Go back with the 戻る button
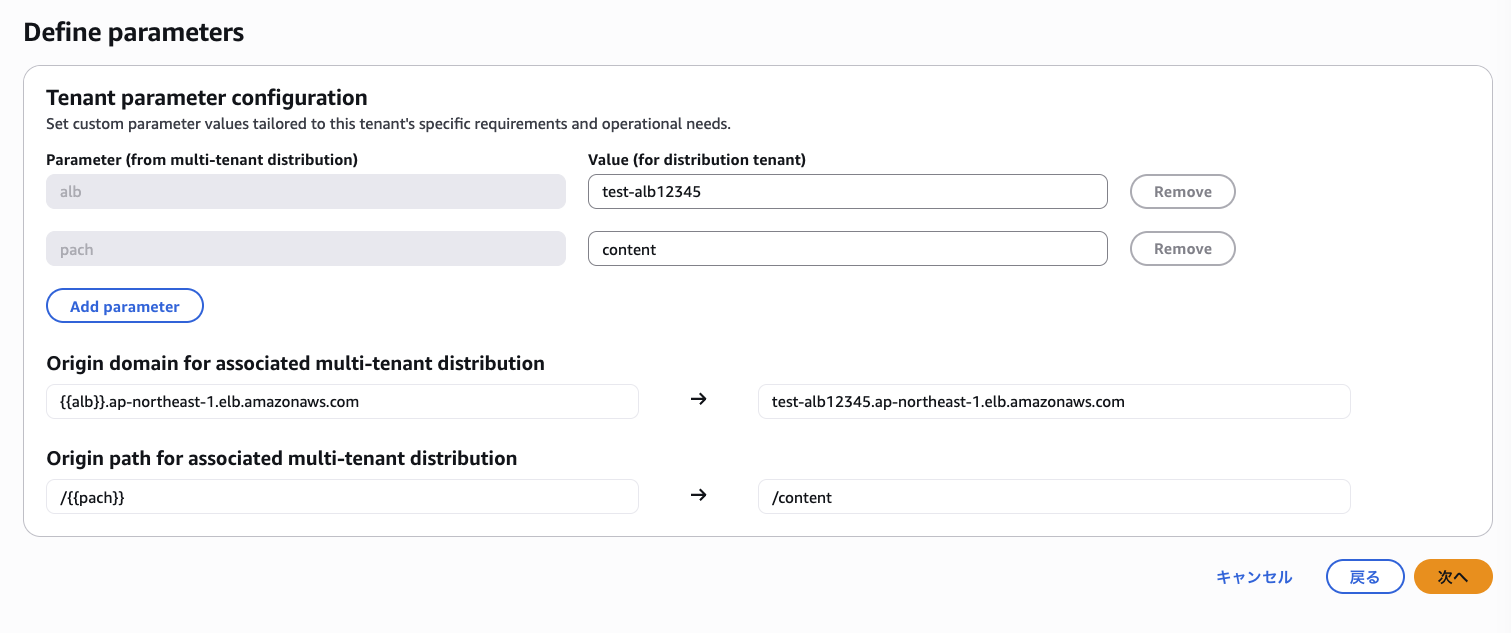 click(1364, 577)
